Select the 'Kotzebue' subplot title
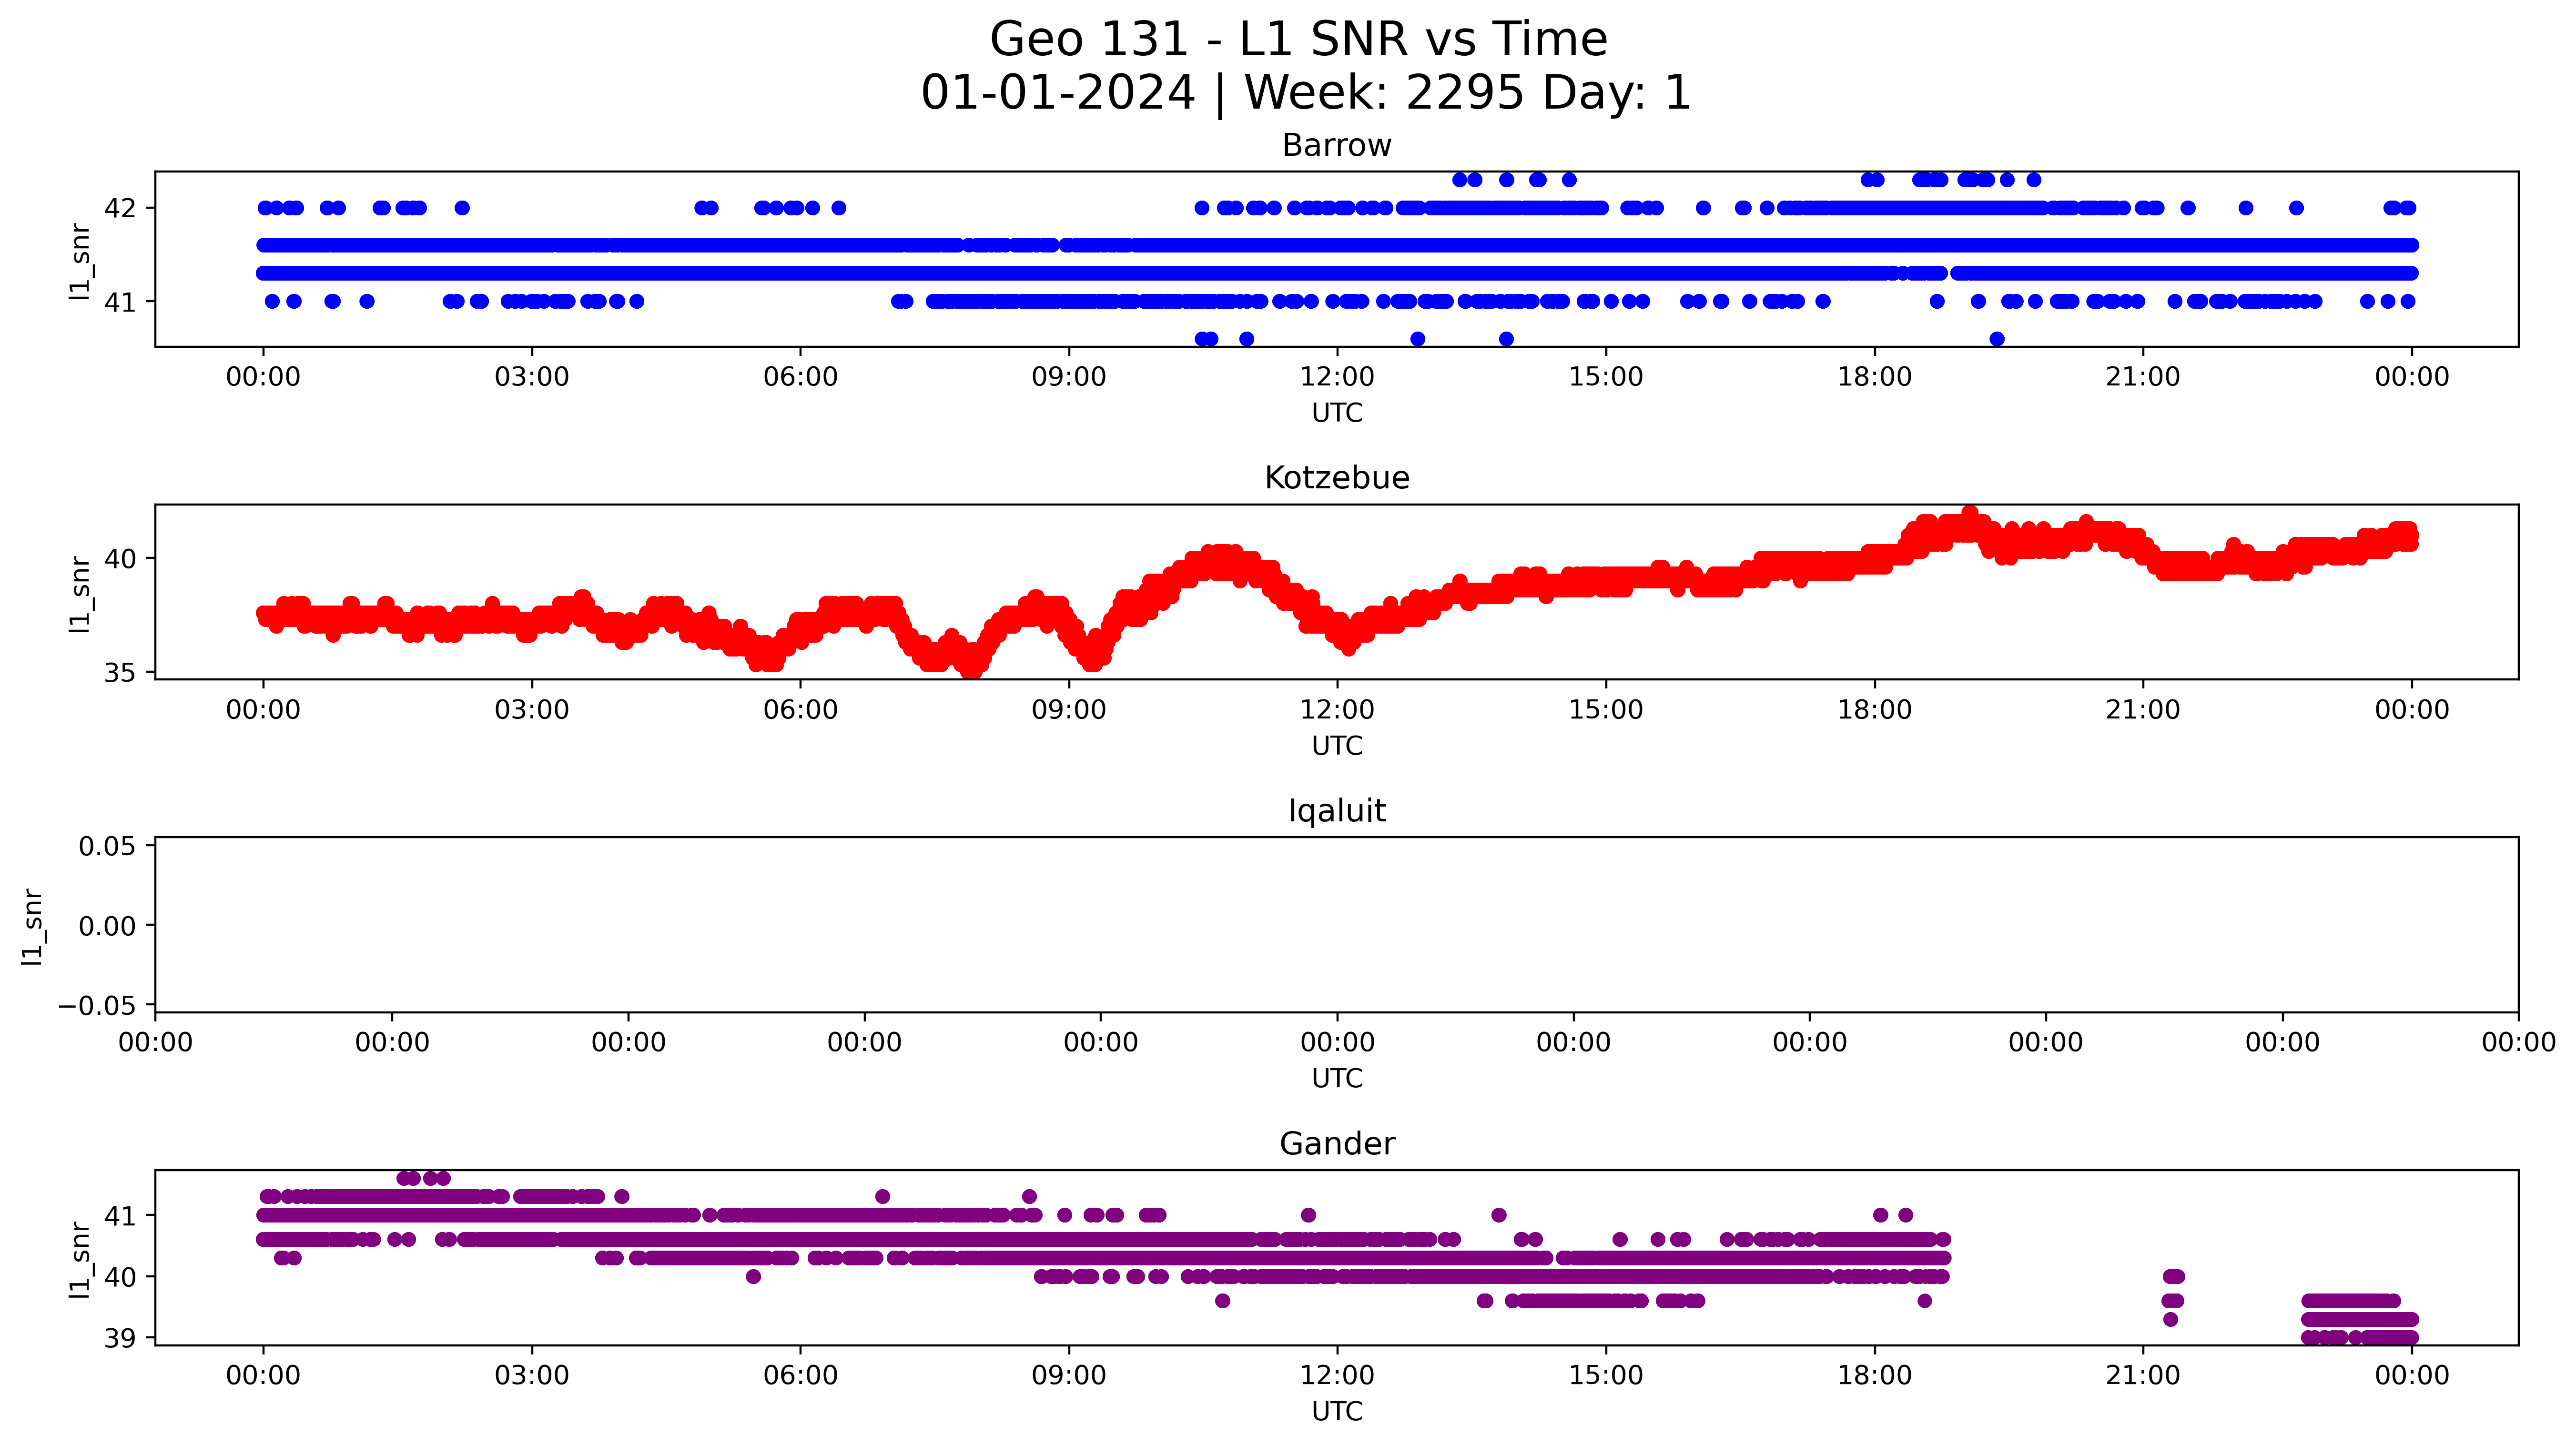This screenshot has width=2576, height=1445. click(1337, 478)
